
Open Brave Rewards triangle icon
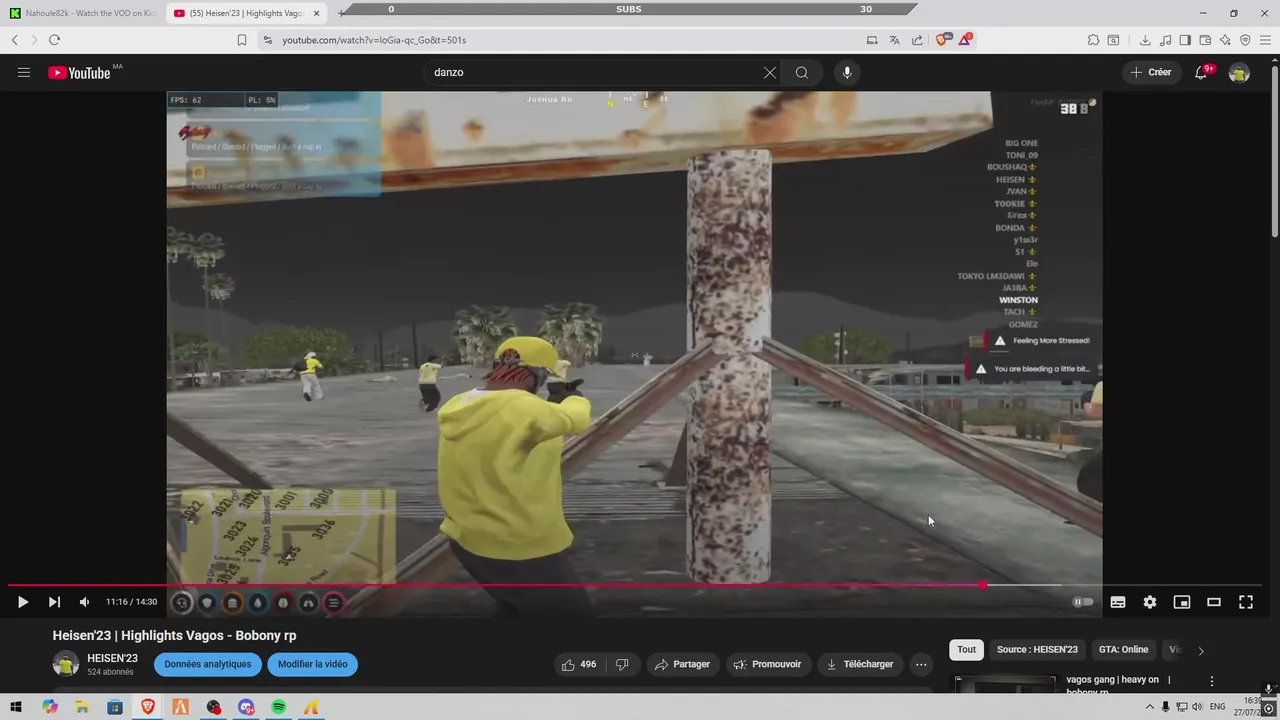coord(965,40)
